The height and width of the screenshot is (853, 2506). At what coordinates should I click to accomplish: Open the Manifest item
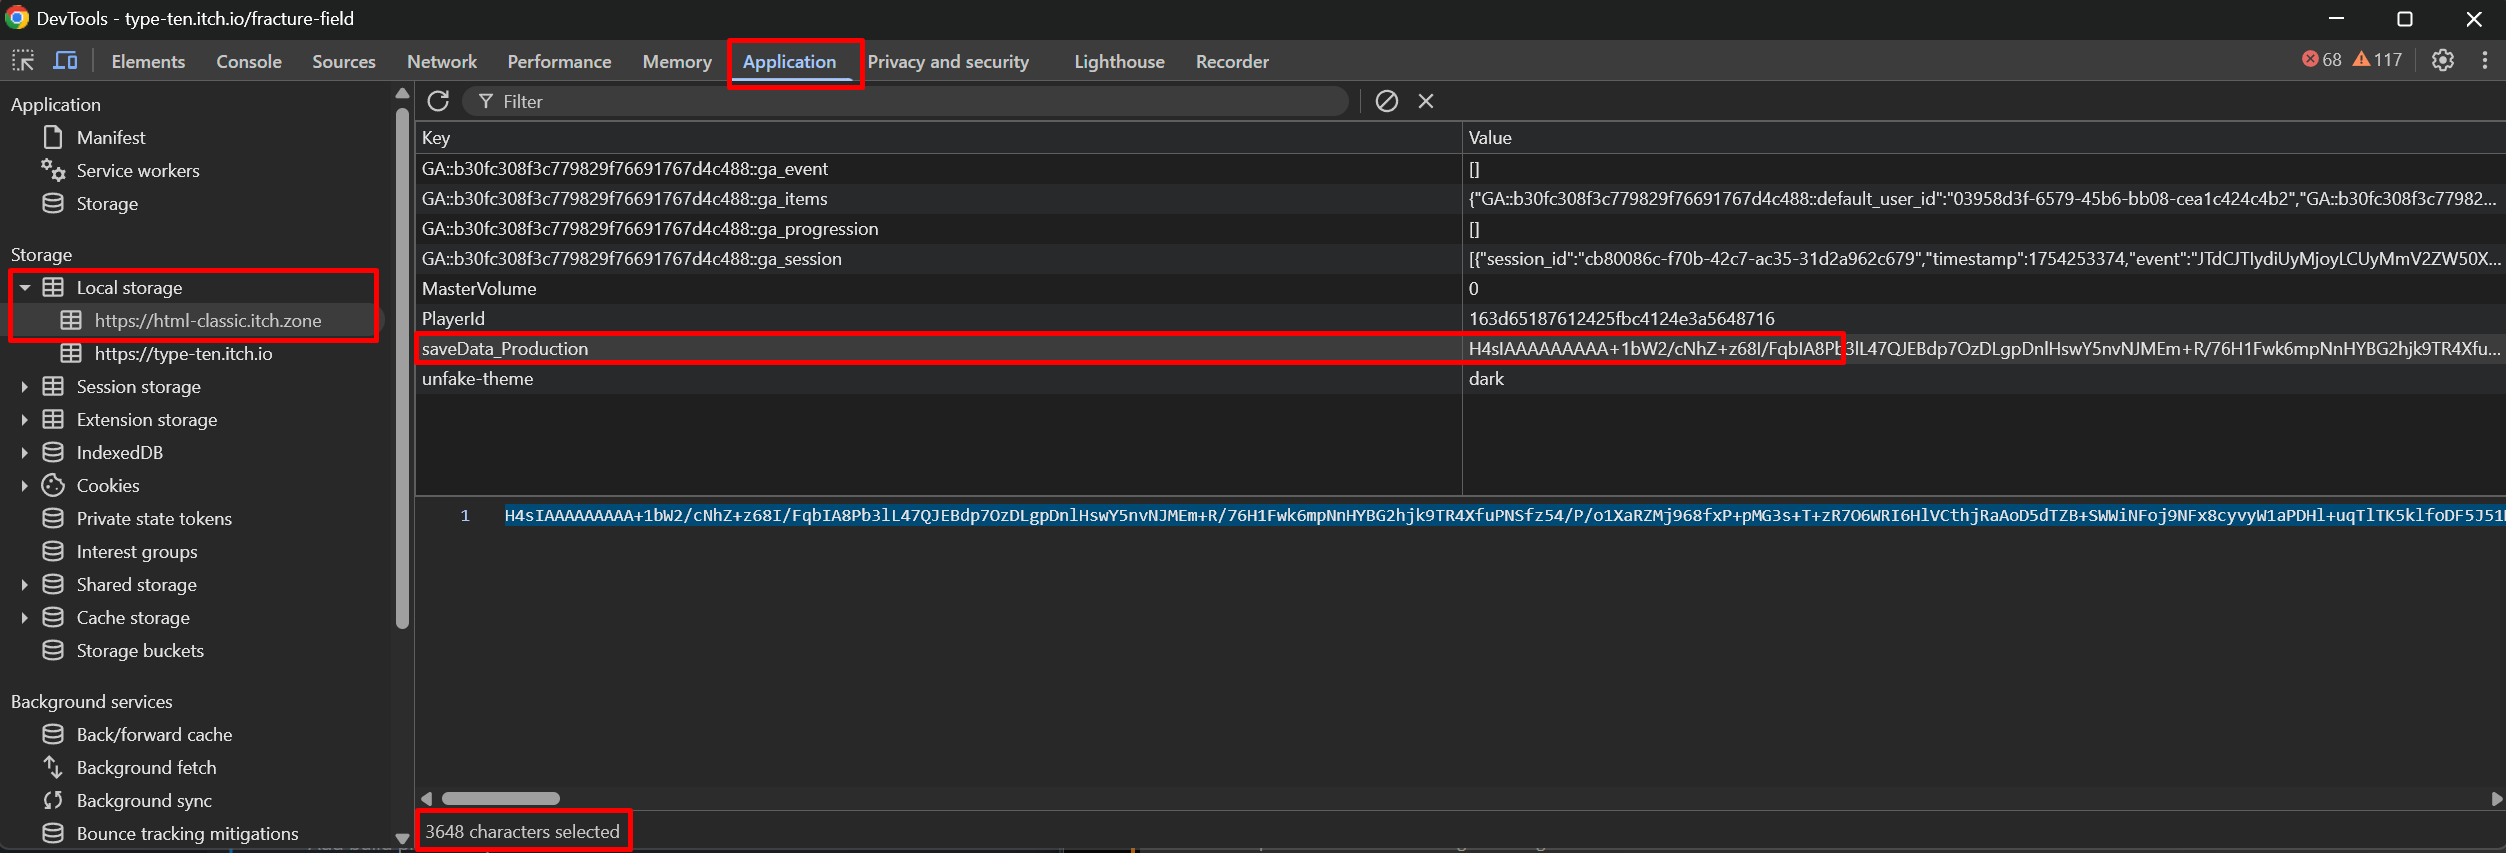click(x=111, y=137)
